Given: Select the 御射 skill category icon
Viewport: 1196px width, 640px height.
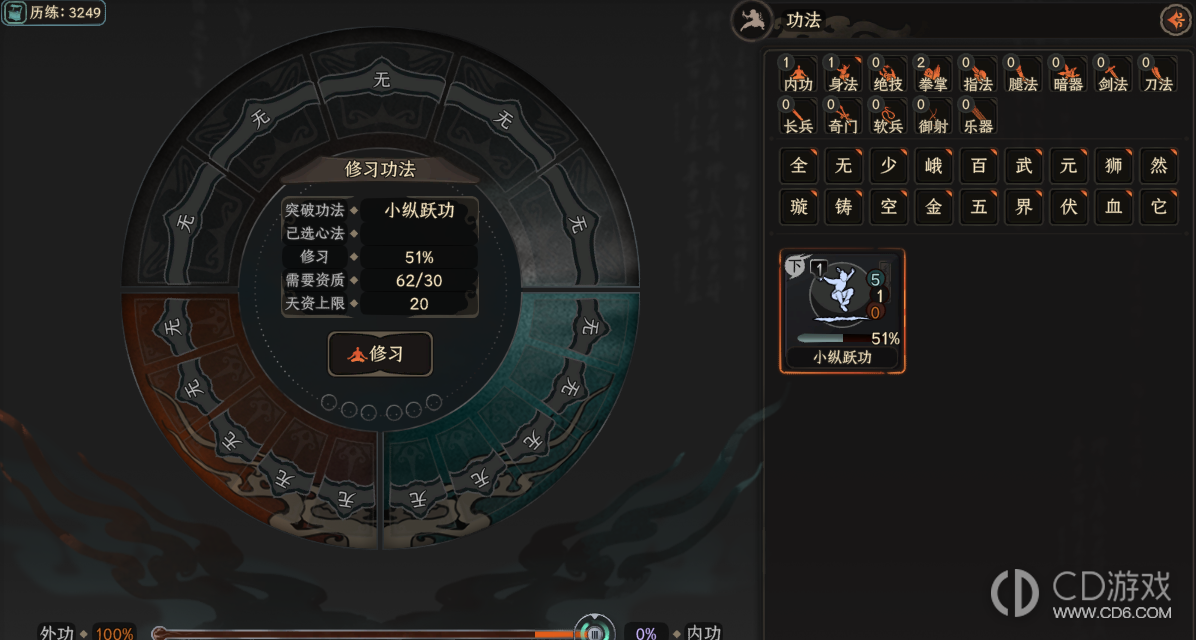Looking at the screenshot, I should [933, 117].
